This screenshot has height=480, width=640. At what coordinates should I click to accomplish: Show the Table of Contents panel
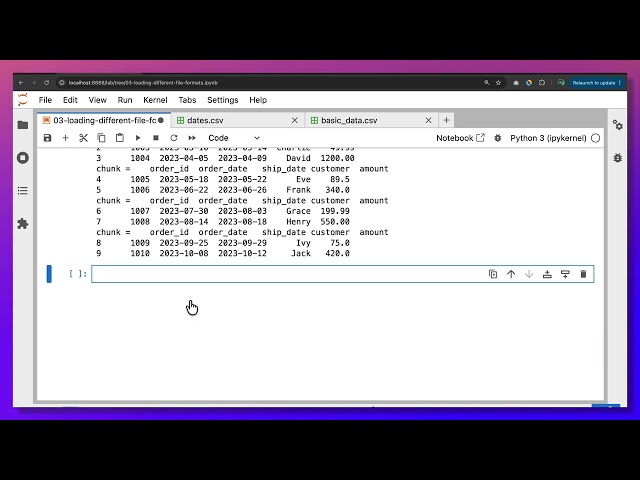pos(23,191)
